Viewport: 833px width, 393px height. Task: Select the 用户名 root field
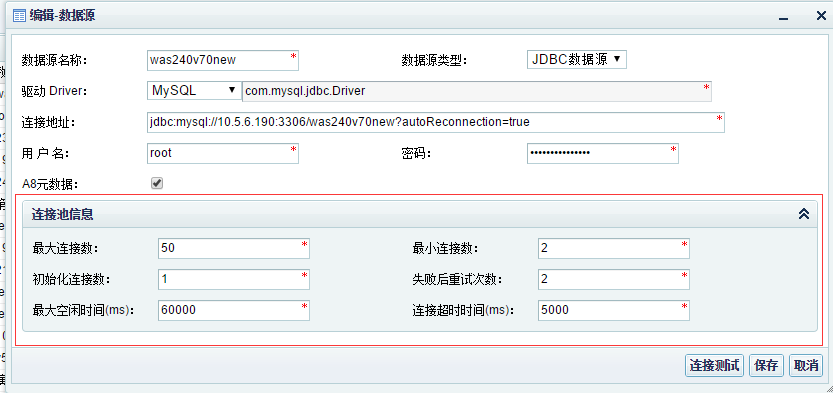click(x=223, y=153)
